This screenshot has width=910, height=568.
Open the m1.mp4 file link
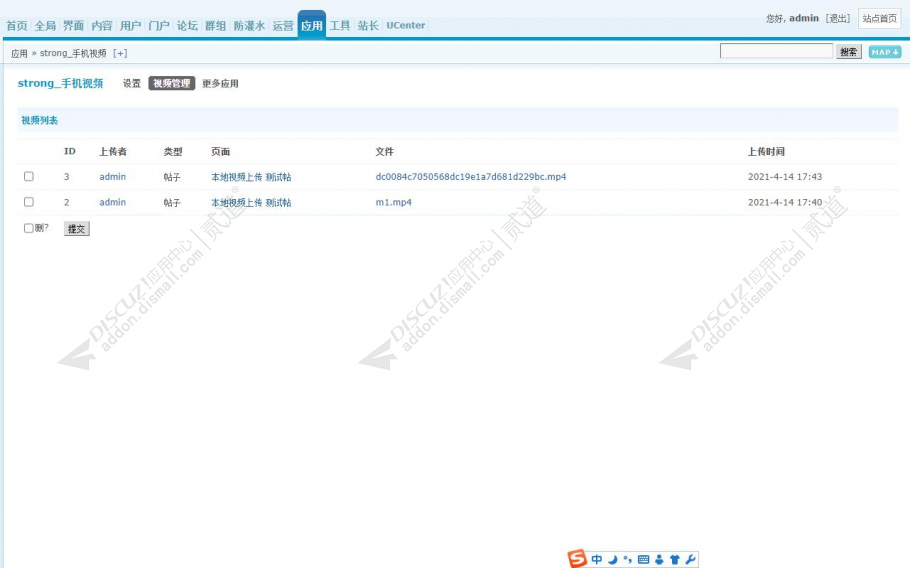393,202
